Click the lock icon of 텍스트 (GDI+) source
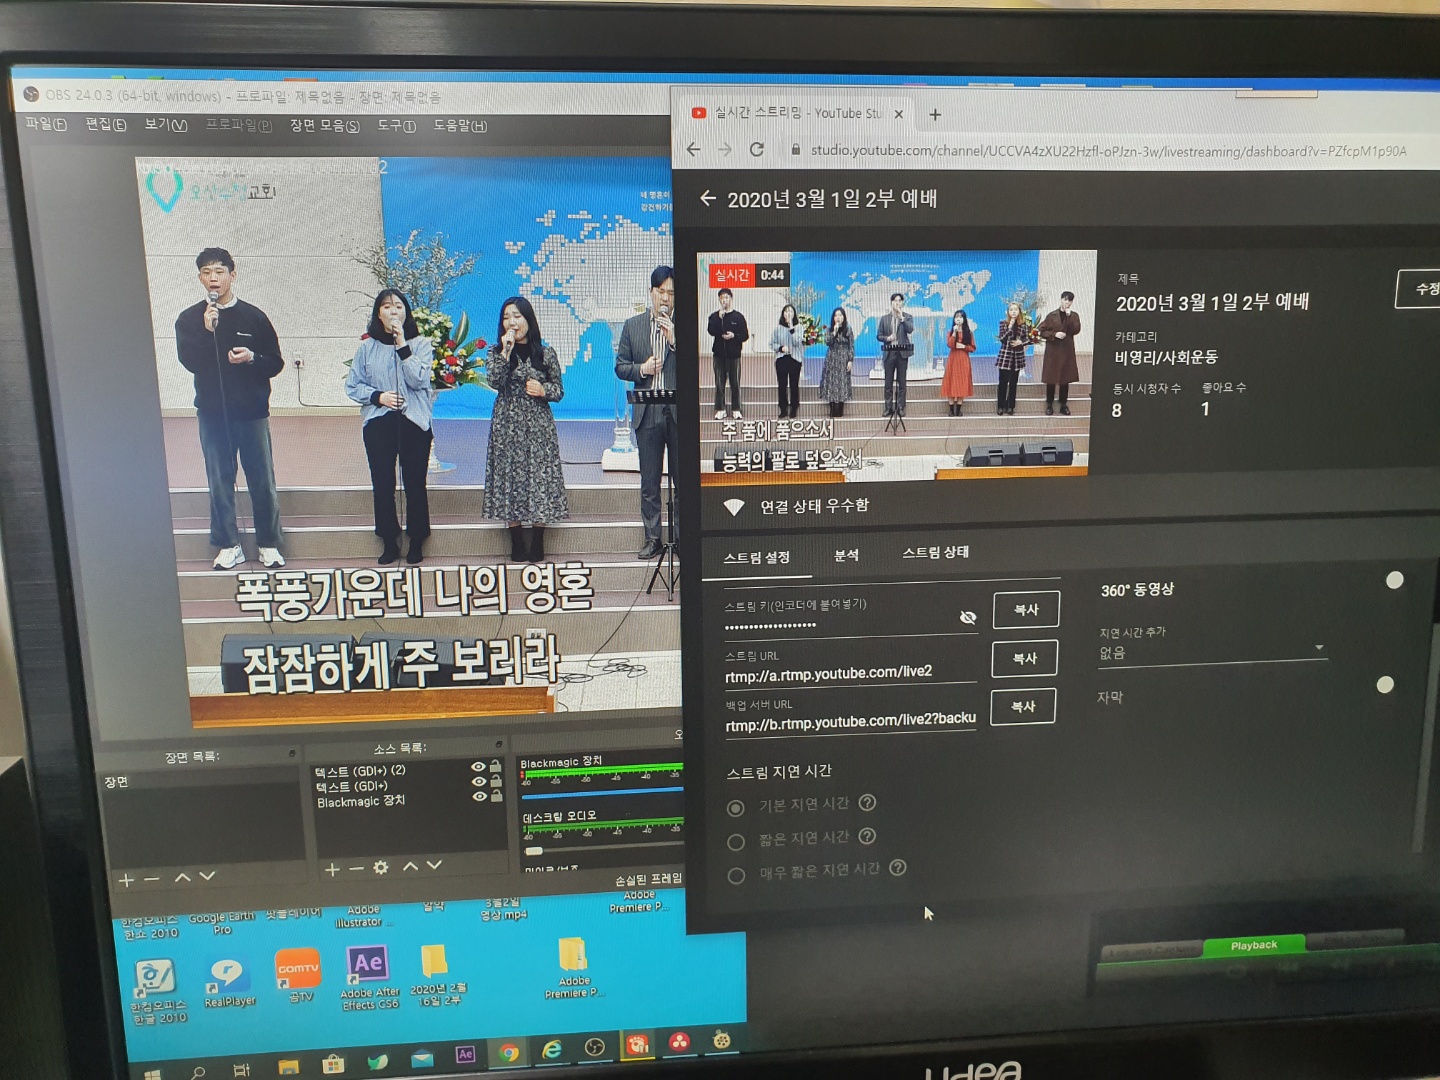Screen dimensions: 1440x1080 click(x=495, y=780)
